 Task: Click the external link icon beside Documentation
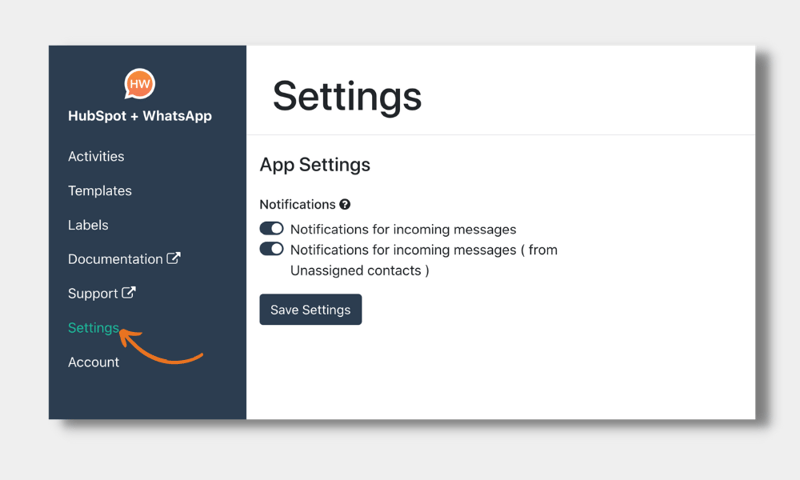[x=174, y=258]
